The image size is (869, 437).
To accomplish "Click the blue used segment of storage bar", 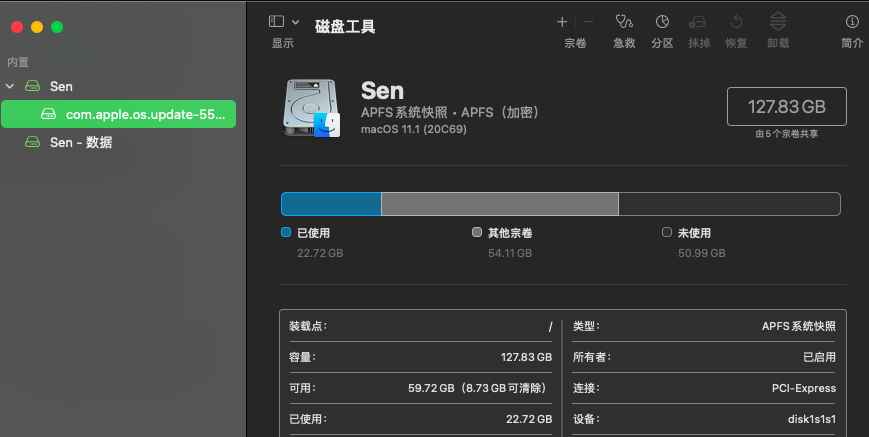I will pos(331,204).
